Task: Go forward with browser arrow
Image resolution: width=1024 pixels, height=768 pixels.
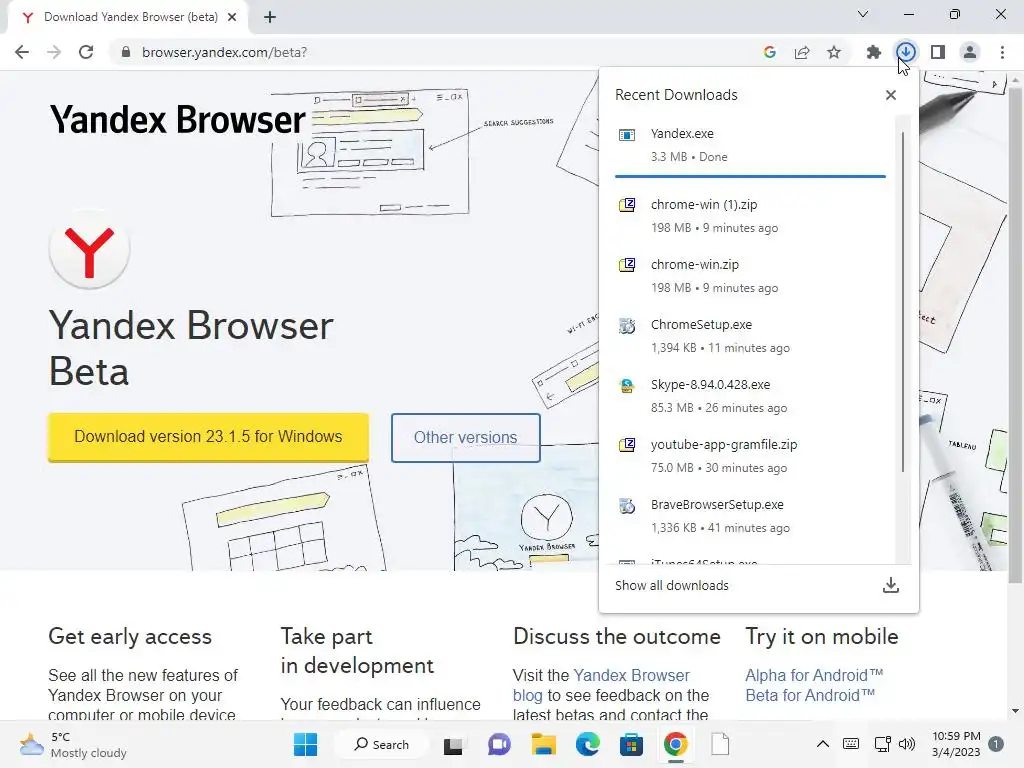Action: click(x=54, y=52)
